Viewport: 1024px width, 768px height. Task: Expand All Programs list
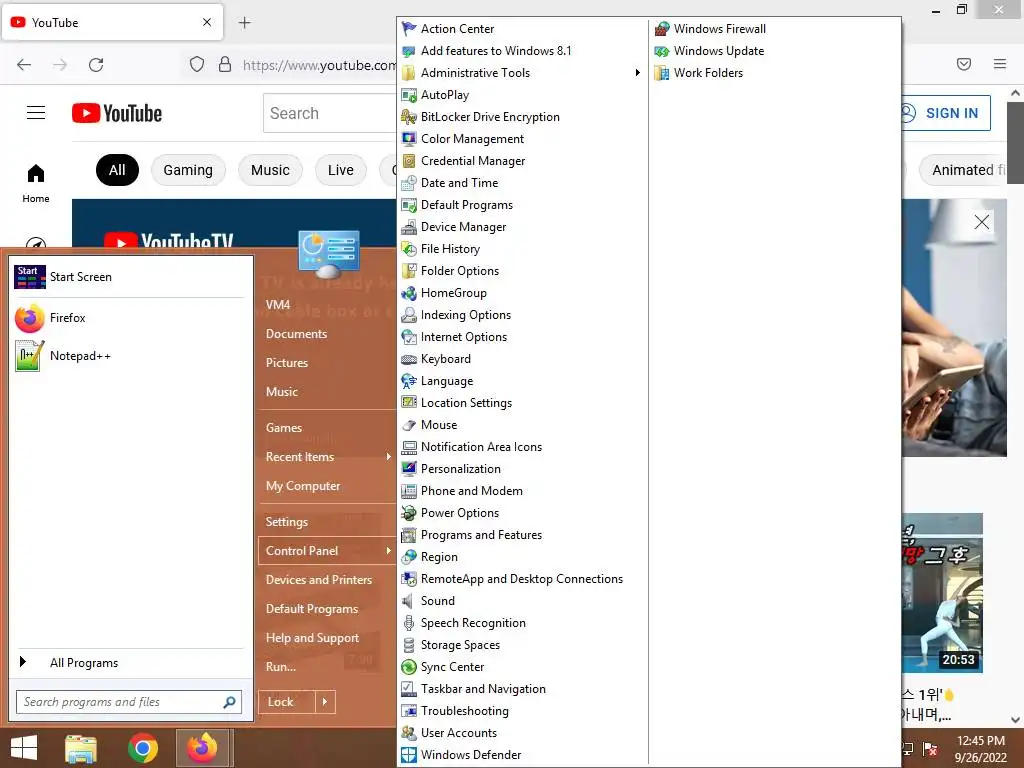[84, 663]
